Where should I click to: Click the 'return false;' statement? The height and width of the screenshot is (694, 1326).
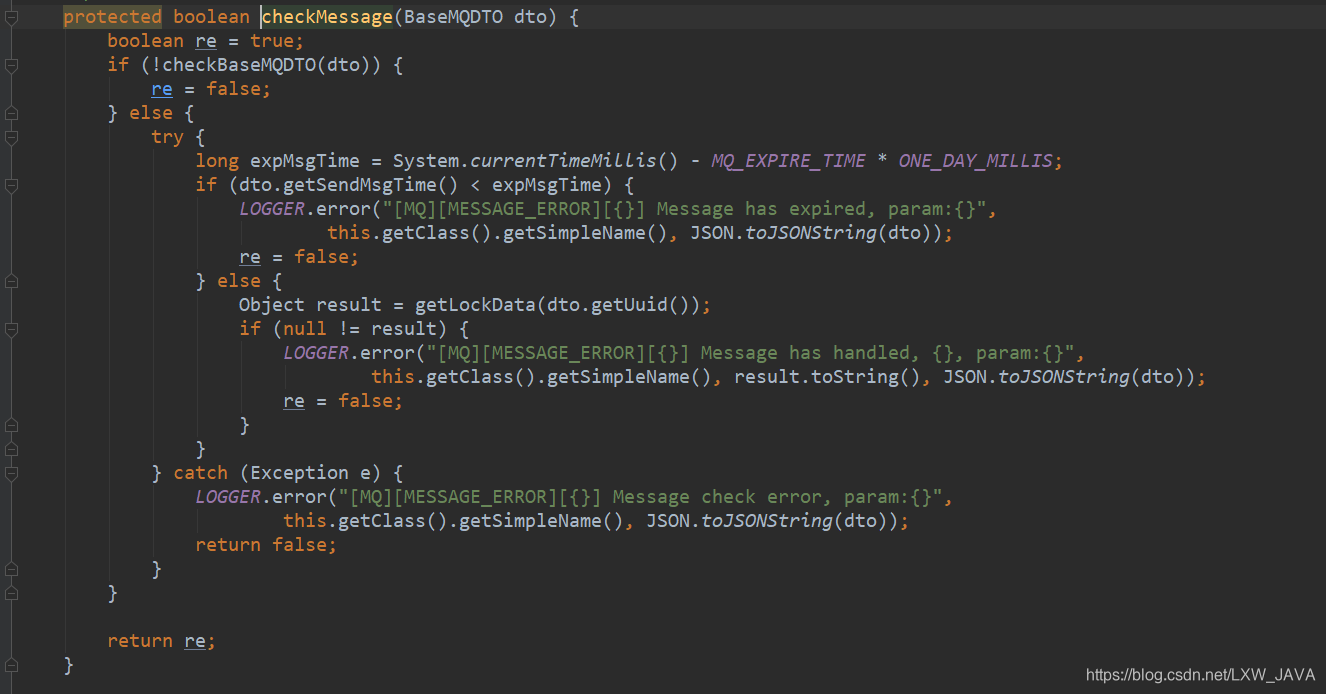point(266,545)
